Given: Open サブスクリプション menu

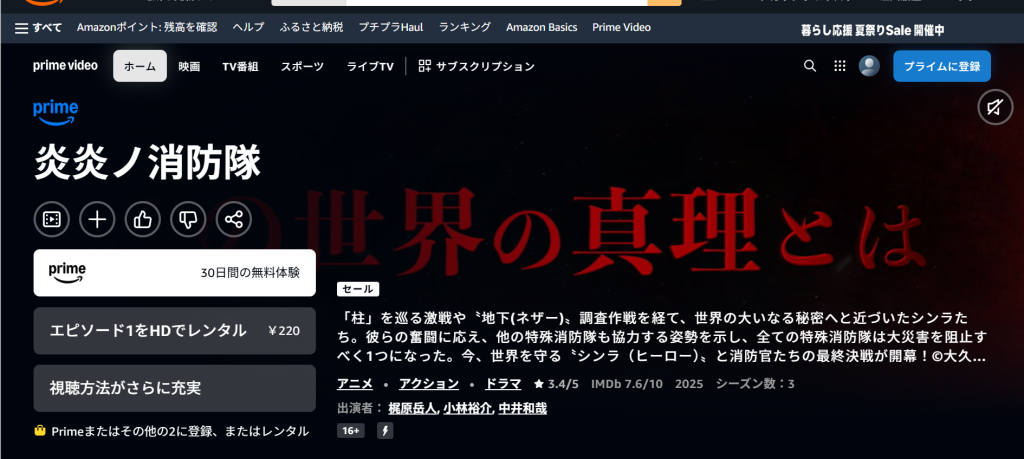Looking at the screenshot, I should coord(477,66).
